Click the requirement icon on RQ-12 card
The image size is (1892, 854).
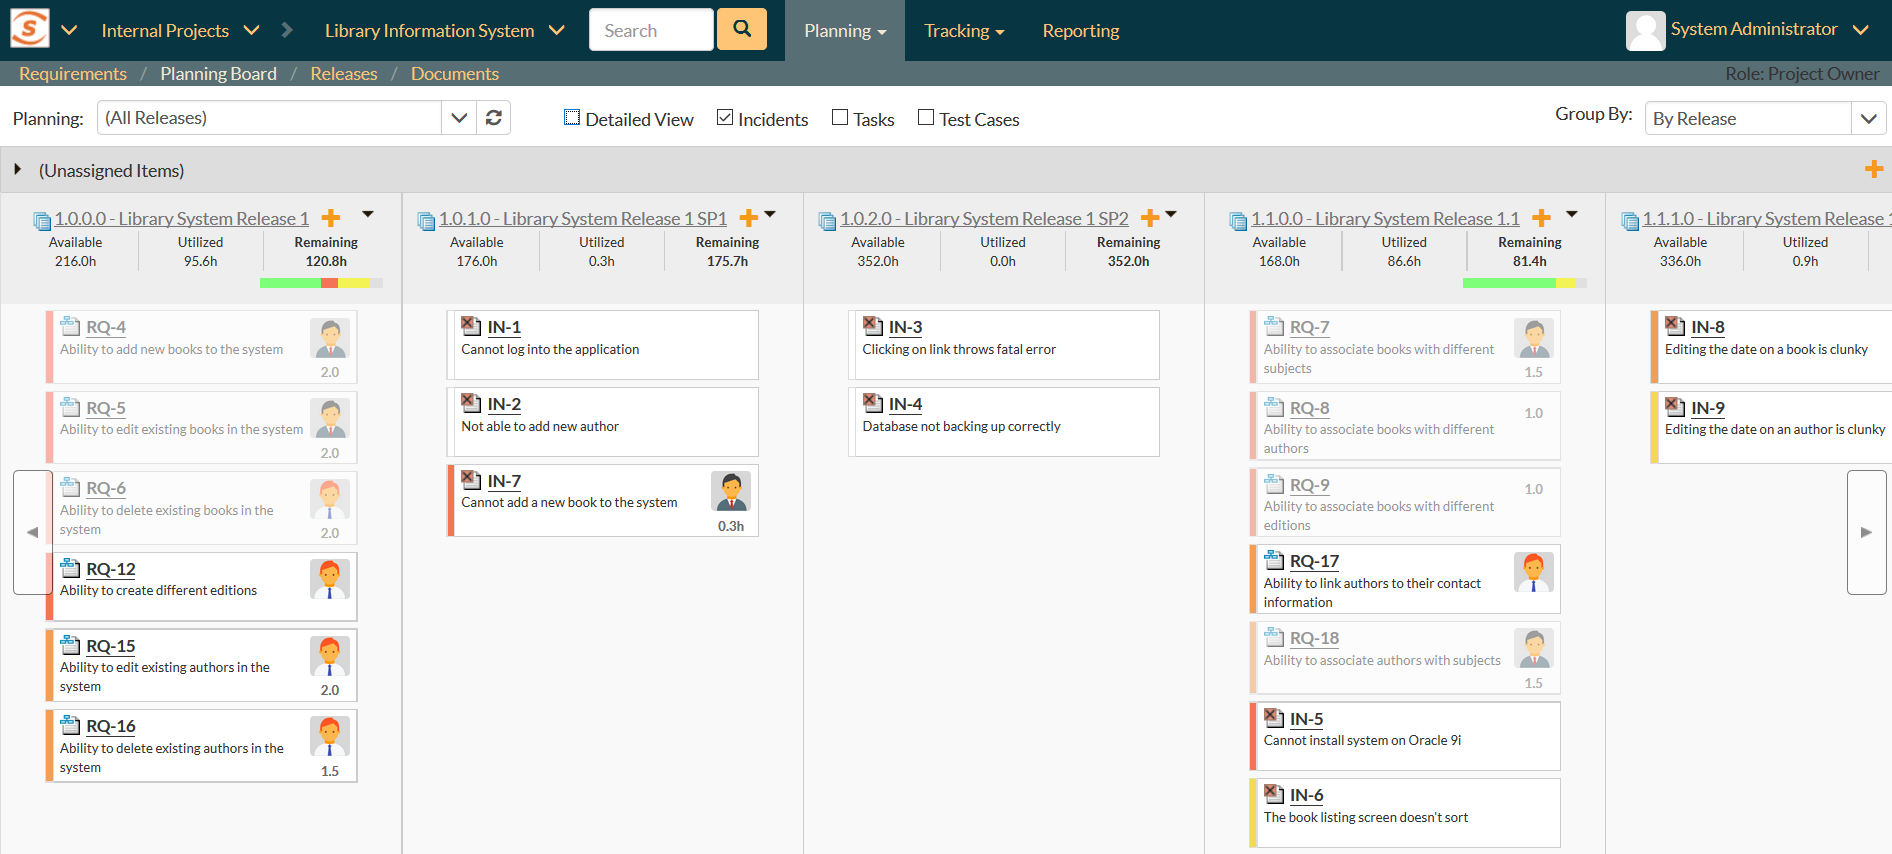[x=70, y=567]
